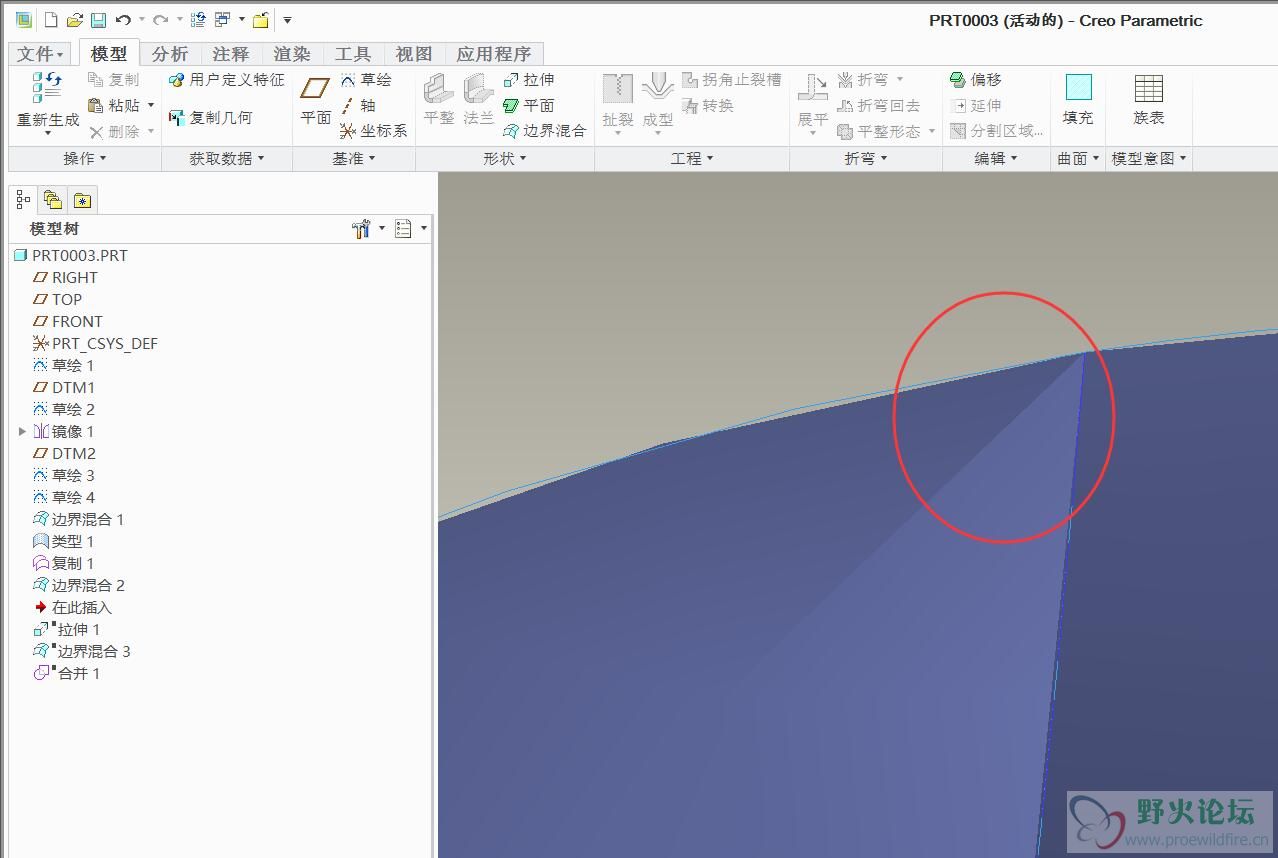
Task: Switch to the favorites navigator tab
Action: pos(82,200)
